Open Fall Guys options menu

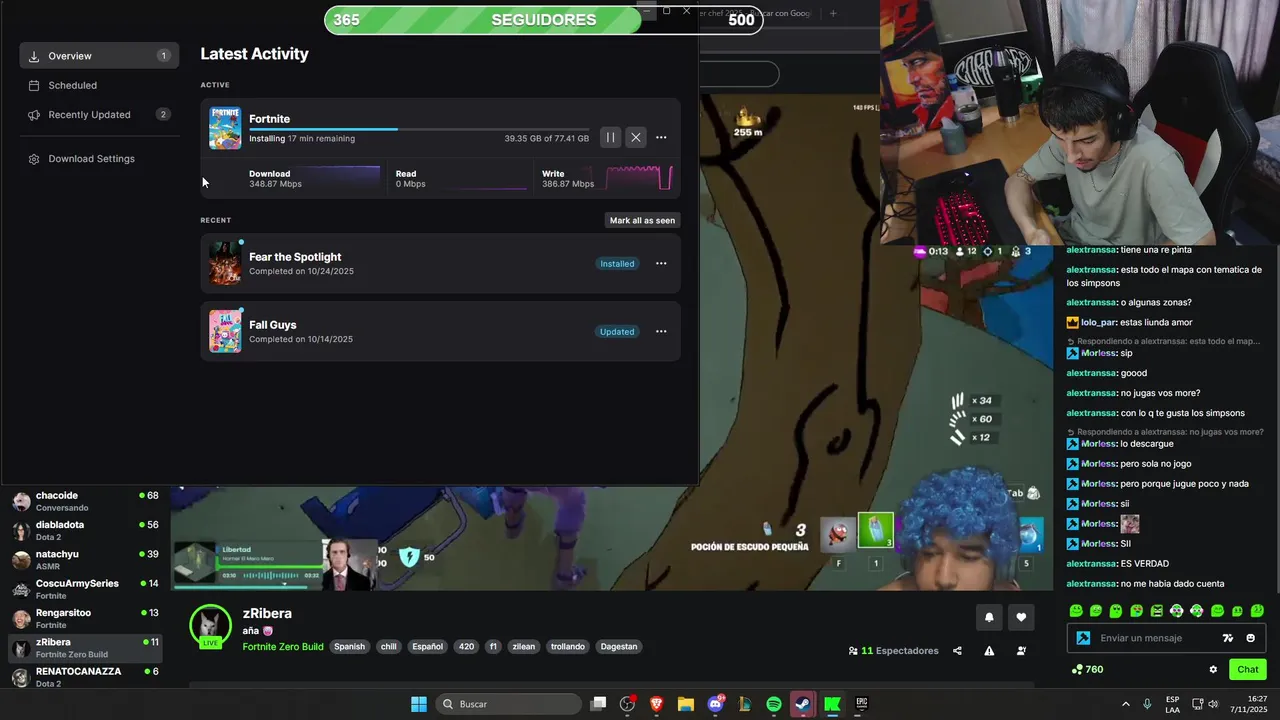661,331
